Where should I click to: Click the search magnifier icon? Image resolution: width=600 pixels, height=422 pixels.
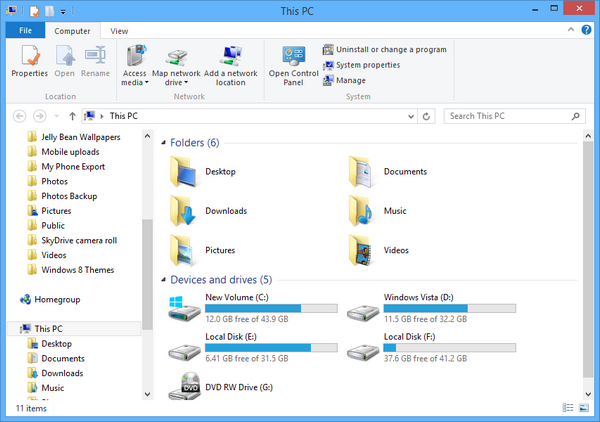click(x=576, y=116)
